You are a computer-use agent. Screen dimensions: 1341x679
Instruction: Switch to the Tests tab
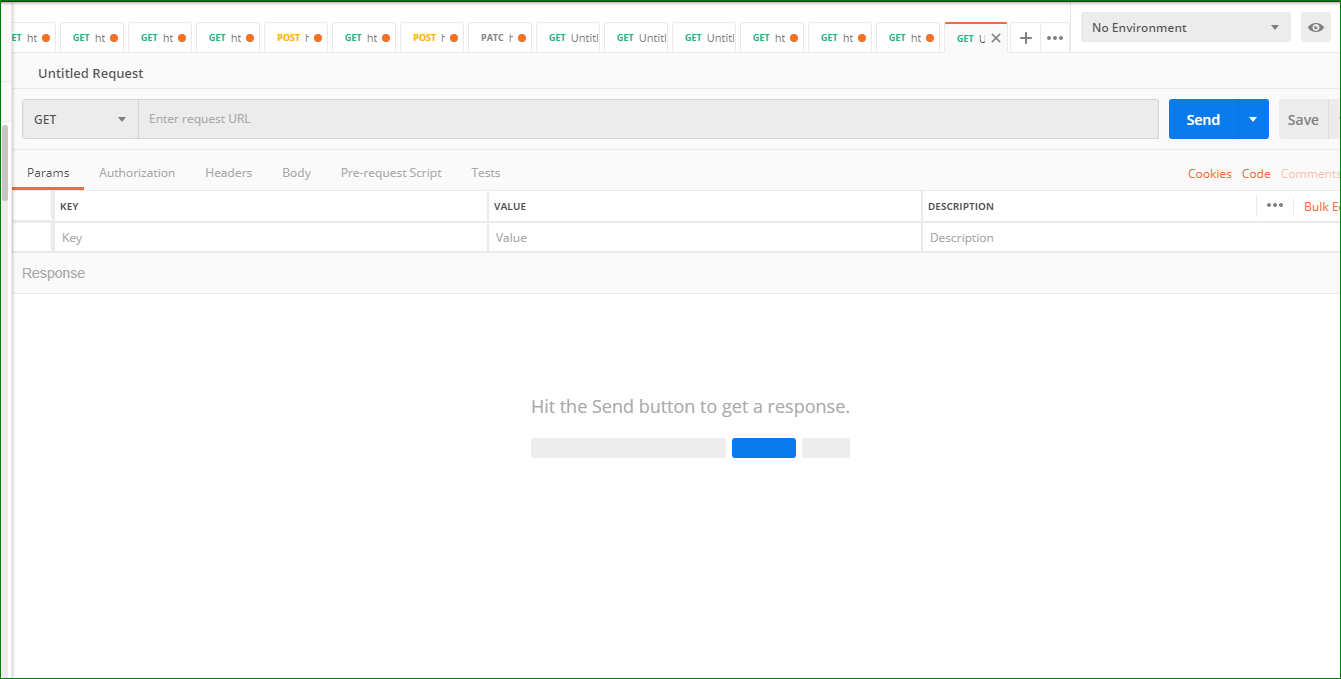tap(485, 172)
